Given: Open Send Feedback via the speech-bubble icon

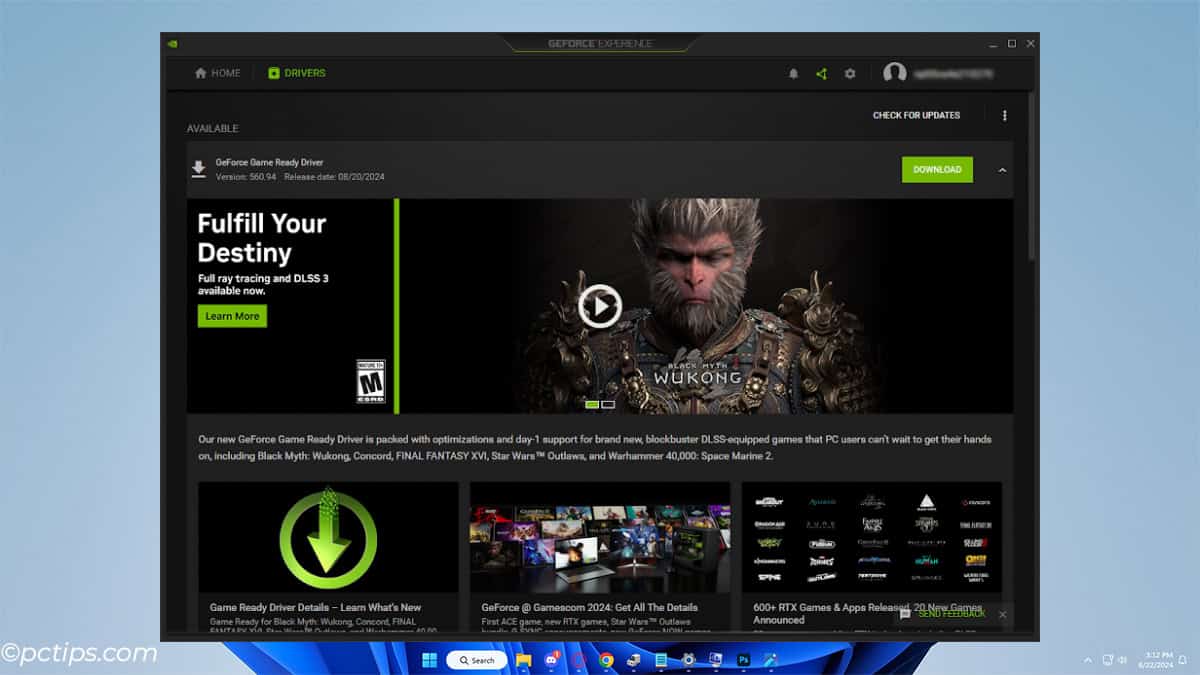Looking at the screenshot, I should coord(904,614).
